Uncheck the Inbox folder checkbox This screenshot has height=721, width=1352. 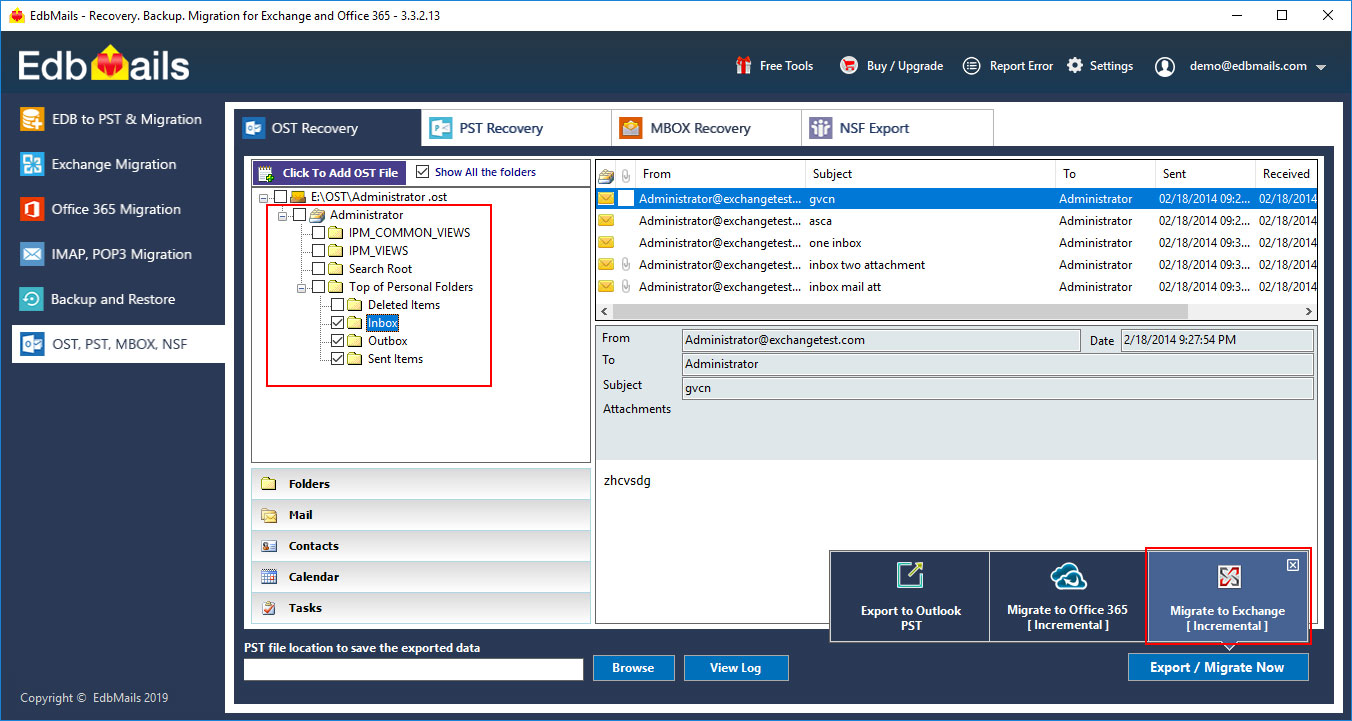[x=337, y=323]
